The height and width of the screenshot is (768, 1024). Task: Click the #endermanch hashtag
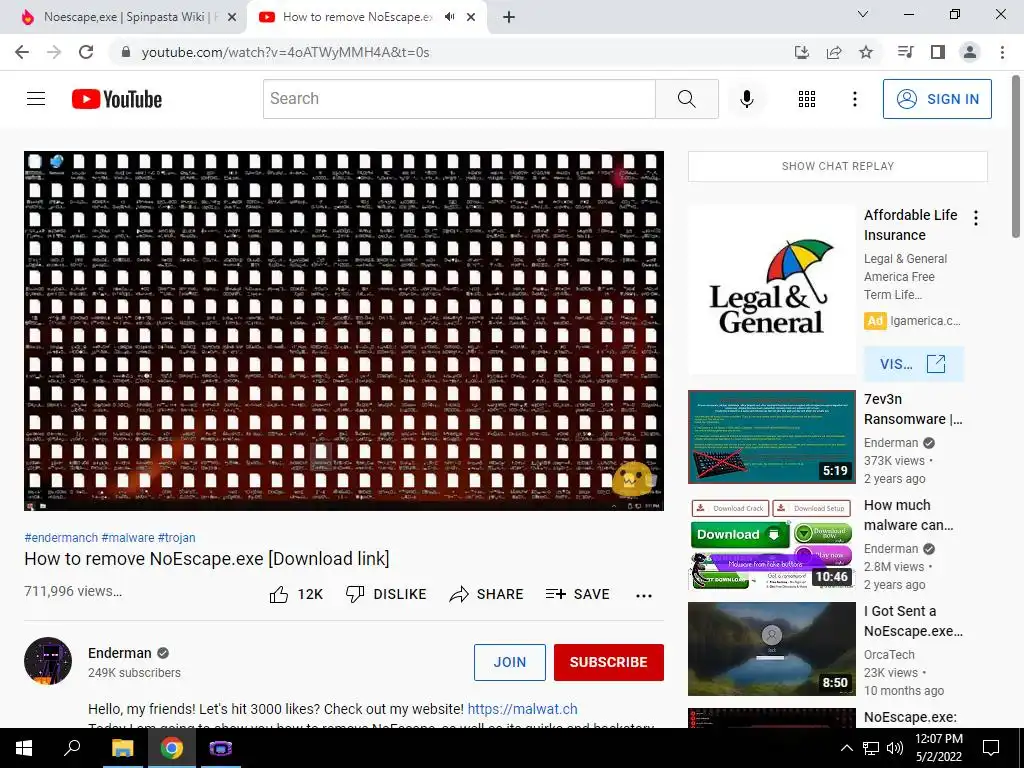coord(61,537)
